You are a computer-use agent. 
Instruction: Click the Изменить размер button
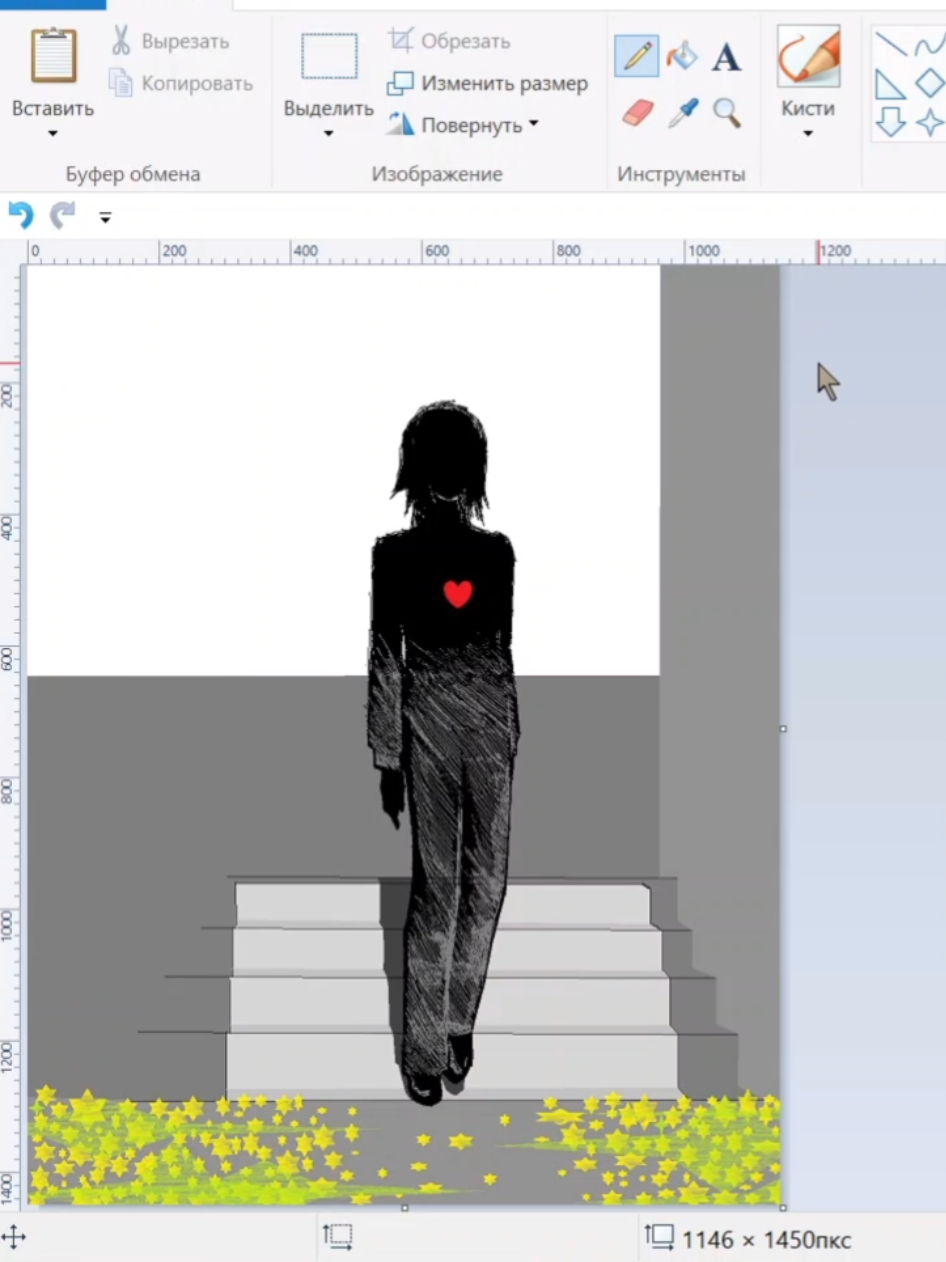488,83
